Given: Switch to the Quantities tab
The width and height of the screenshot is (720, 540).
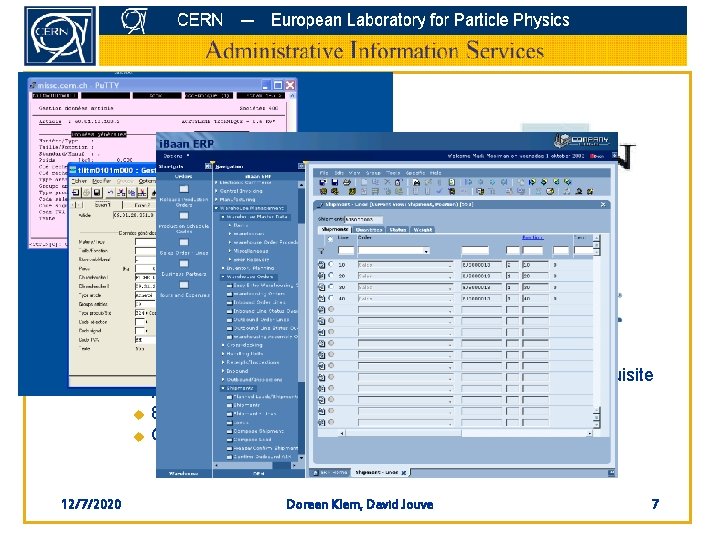Looking at the screenshot, I should pos(369,230).
